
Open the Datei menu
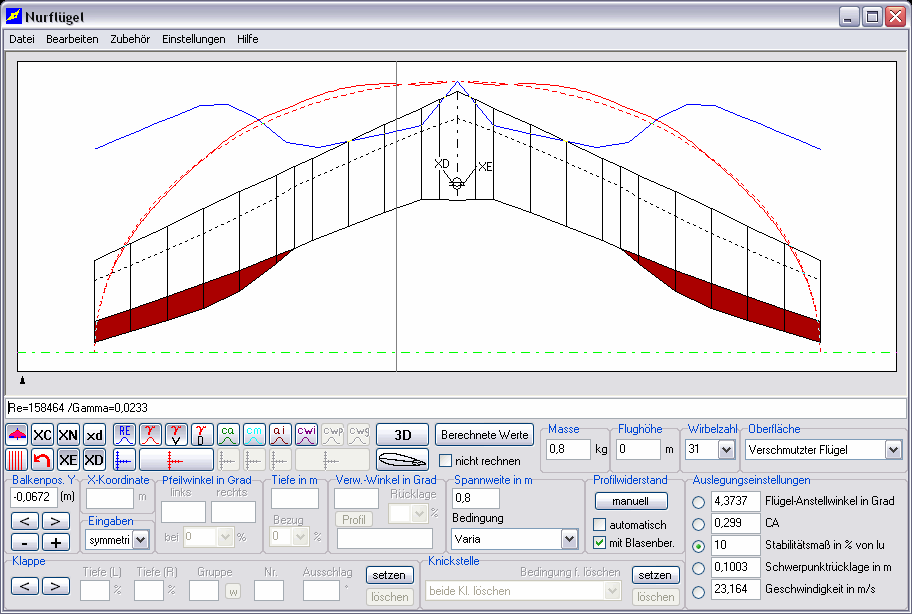[x=22, y=39]
